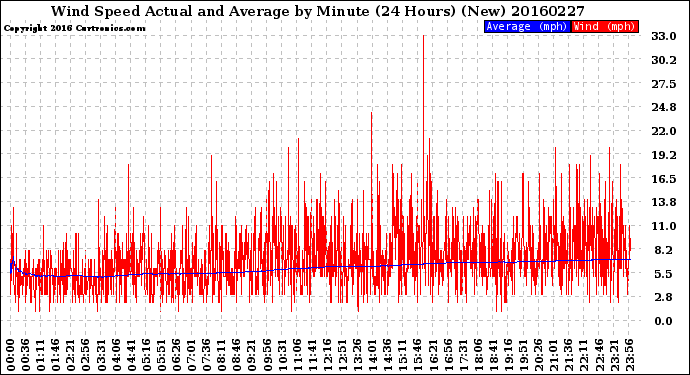Click the 16:56 time axis label

(448, 355)
